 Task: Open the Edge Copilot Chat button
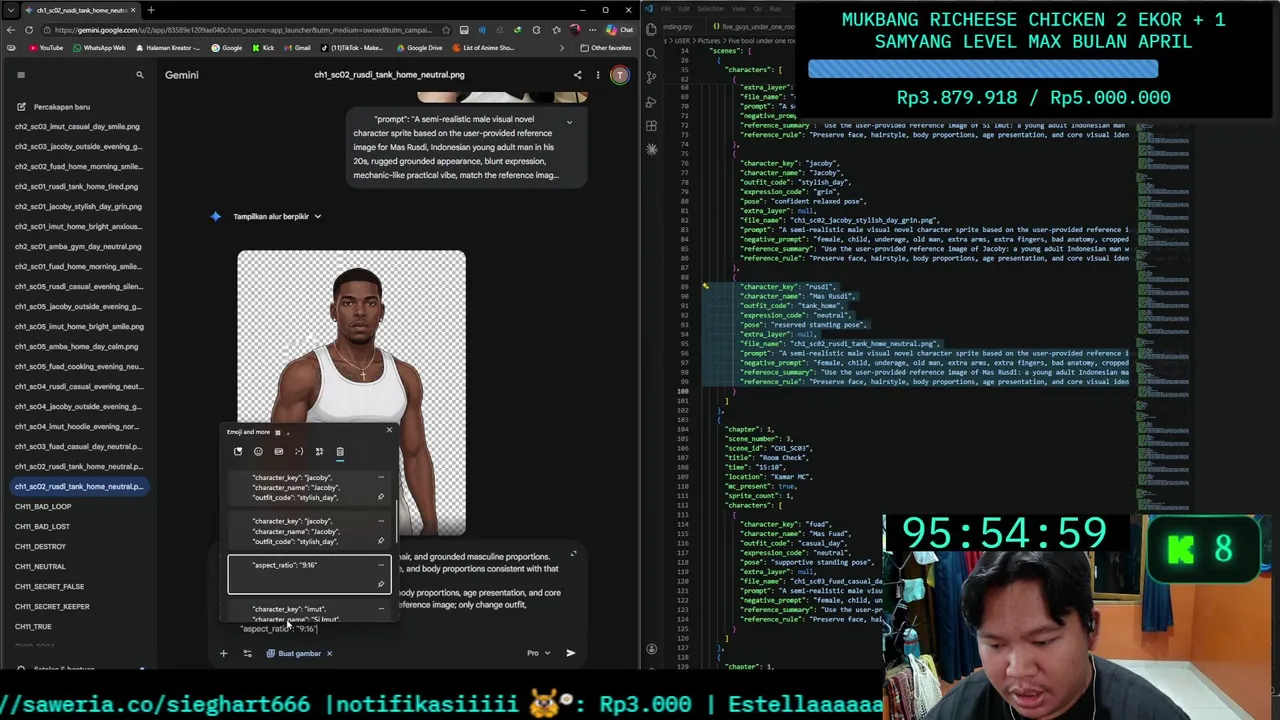pos(620,30)
